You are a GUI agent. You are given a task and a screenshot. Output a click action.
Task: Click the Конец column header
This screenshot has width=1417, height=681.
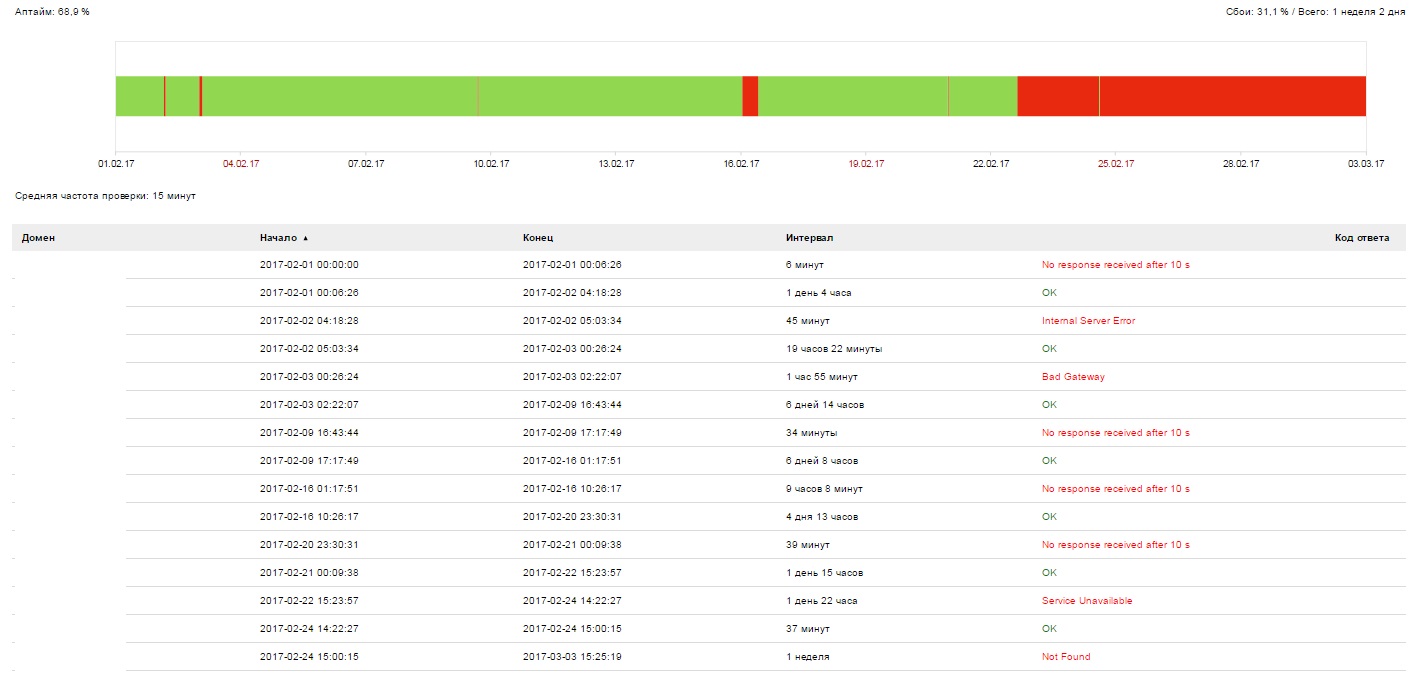(x=538, y=238)
